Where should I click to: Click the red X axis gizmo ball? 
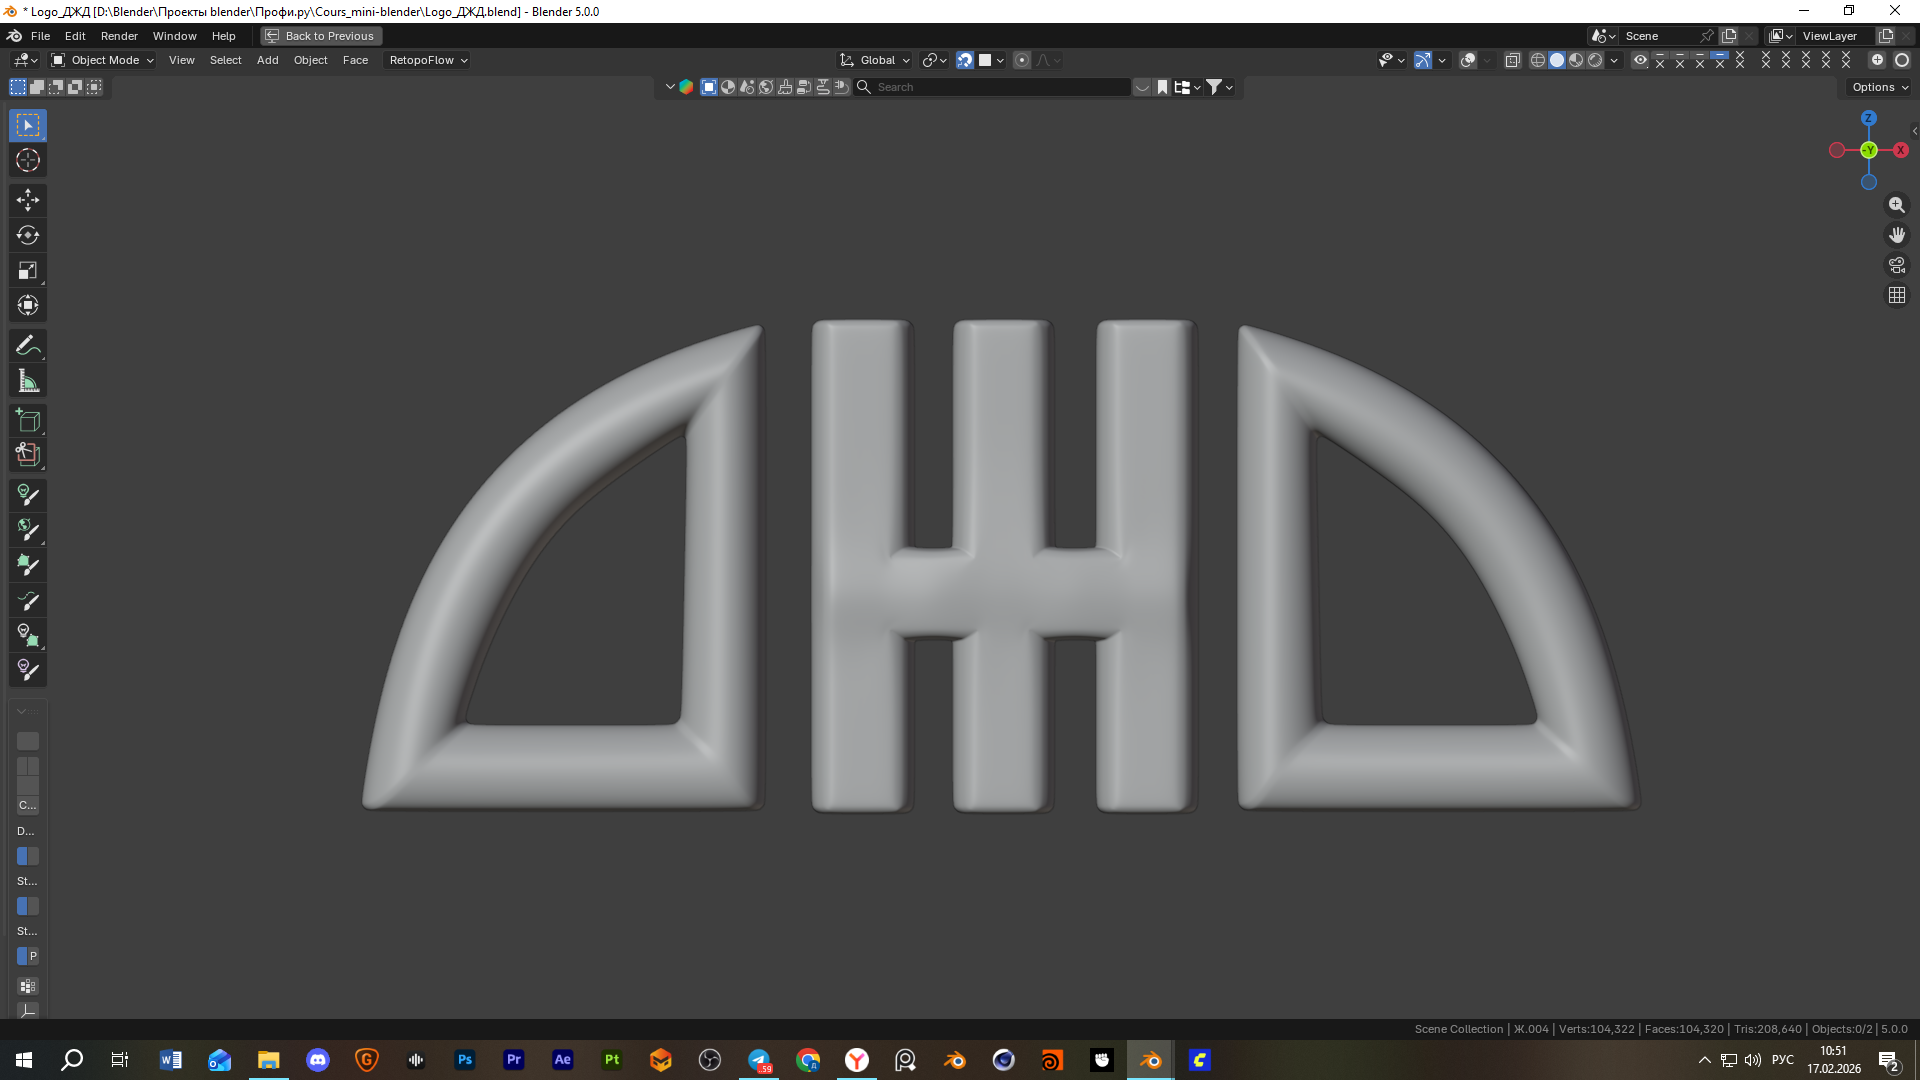click(x=1900, y=150)
